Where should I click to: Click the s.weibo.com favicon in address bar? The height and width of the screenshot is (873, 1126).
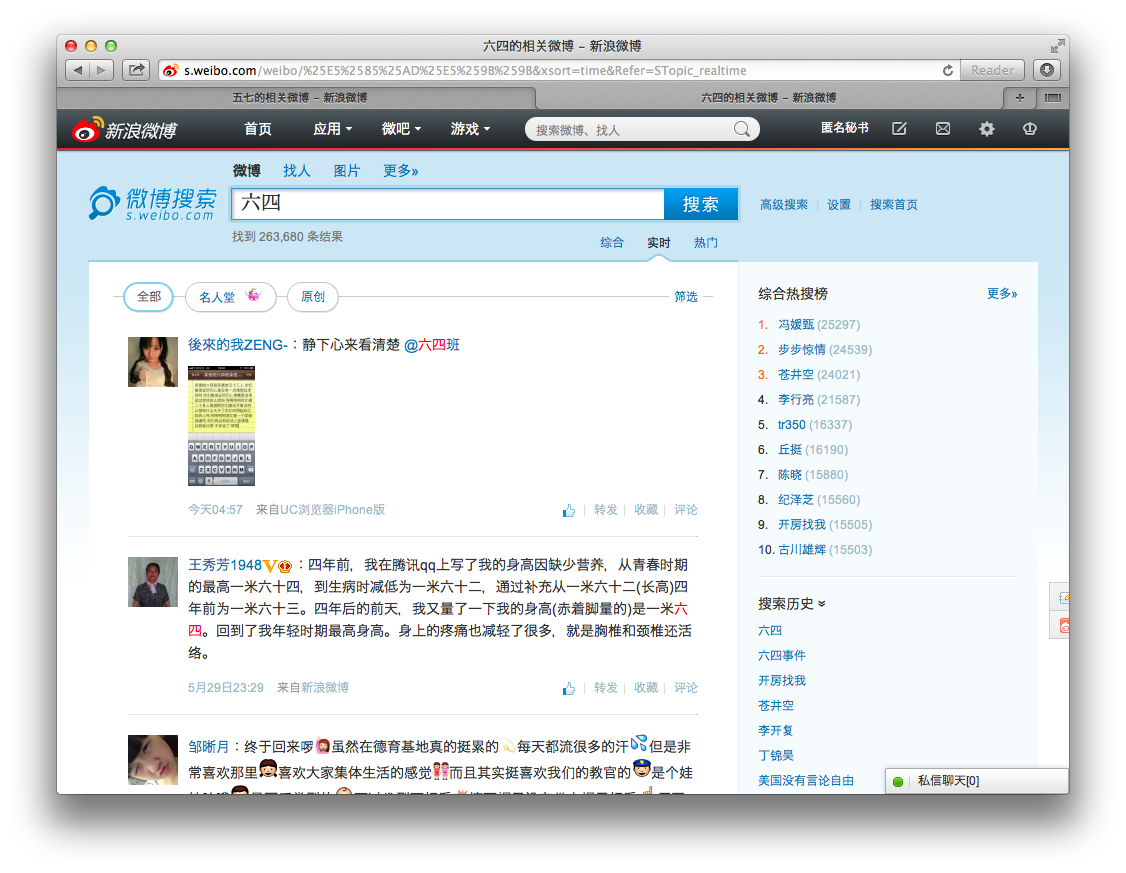170,70
